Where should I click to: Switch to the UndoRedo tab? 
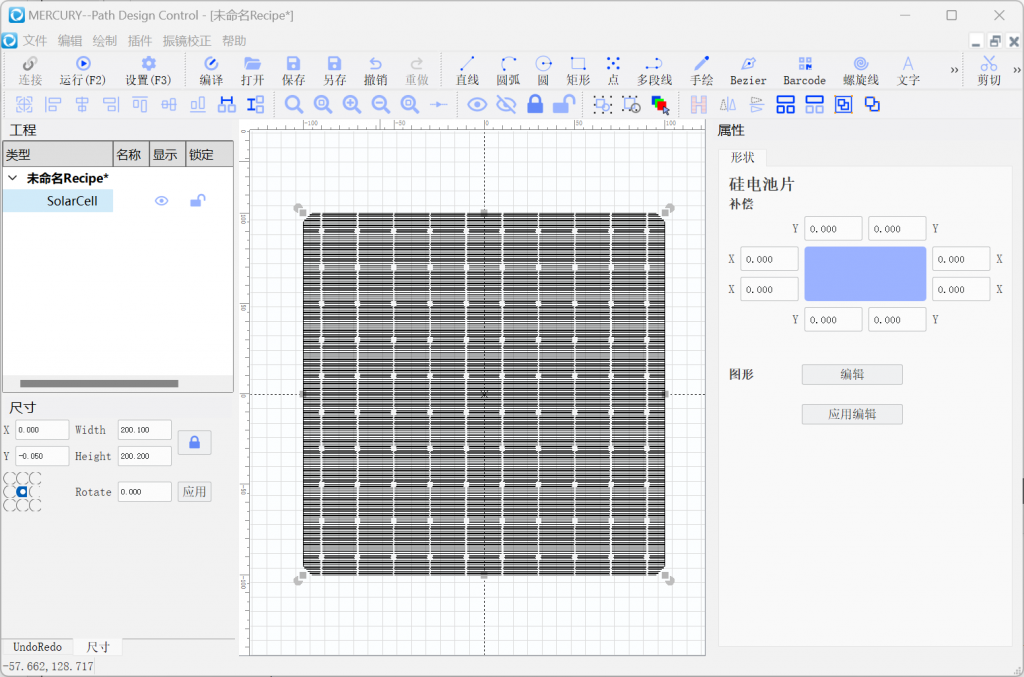pos(37,647)
